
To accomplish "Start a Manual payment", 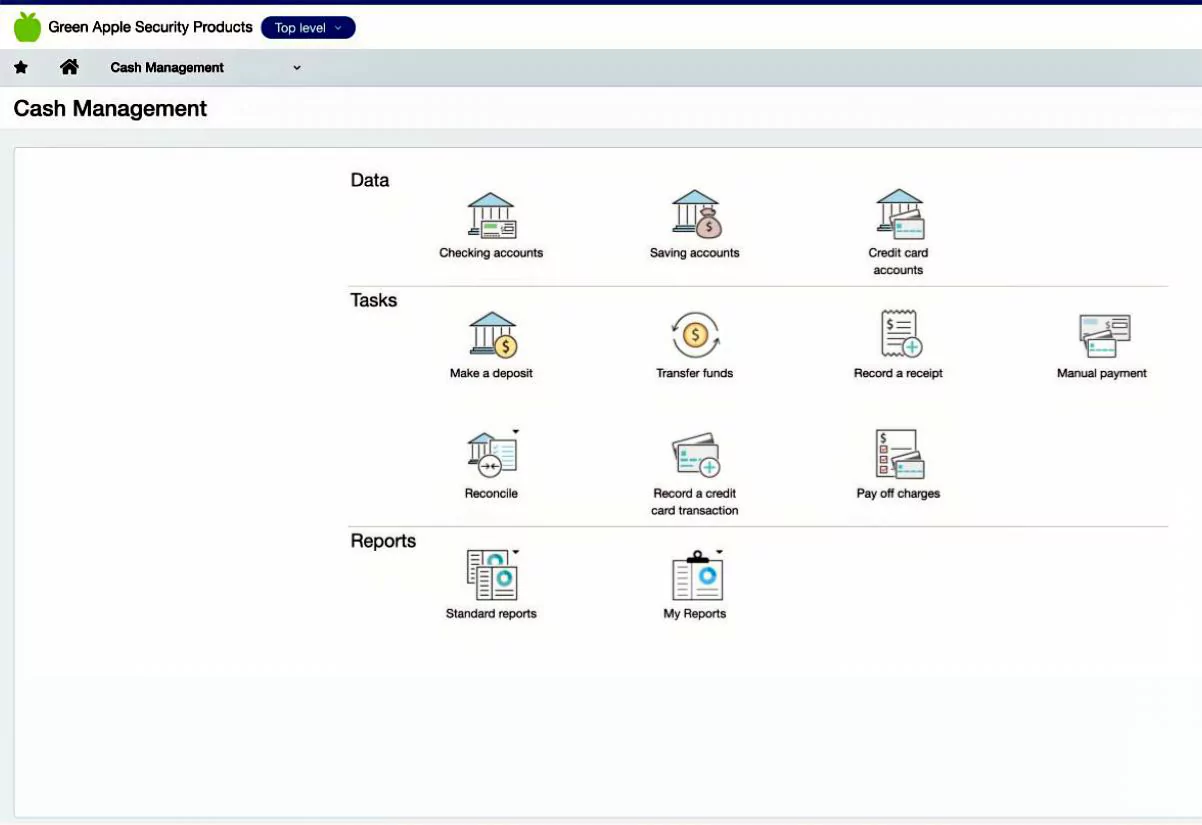I will click(1102, 336).
